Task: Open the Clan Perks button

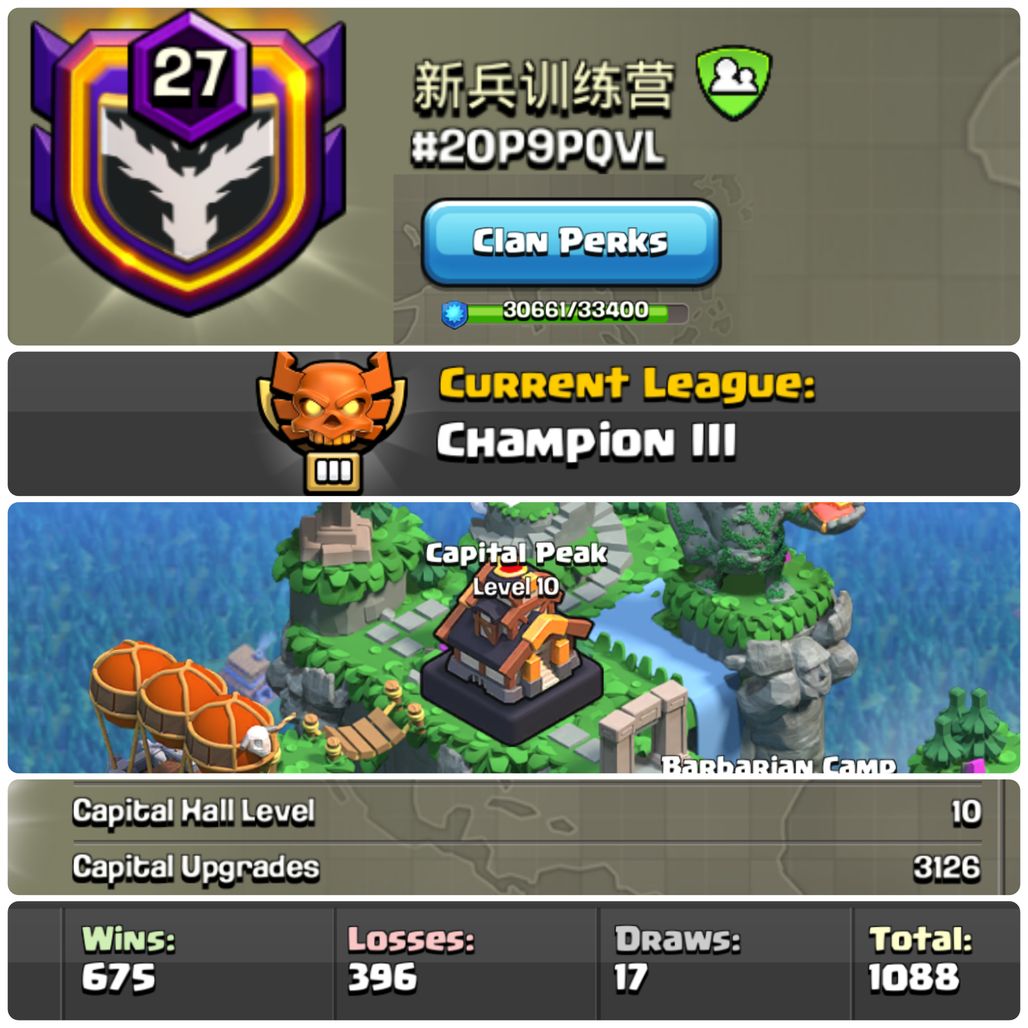Action: point(570,242)
